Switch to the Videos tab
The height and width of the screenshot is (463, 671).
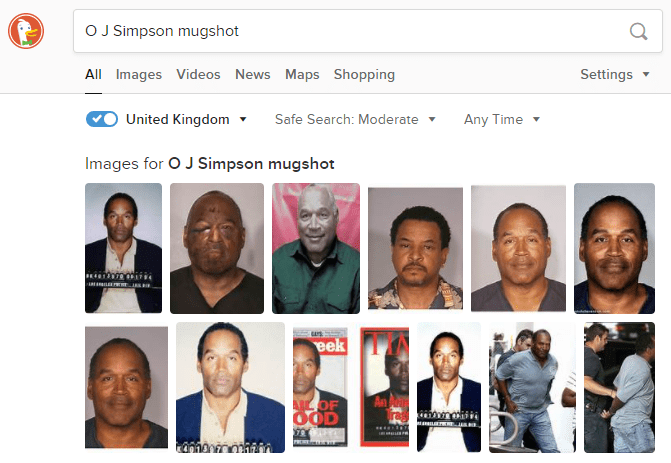198,74
